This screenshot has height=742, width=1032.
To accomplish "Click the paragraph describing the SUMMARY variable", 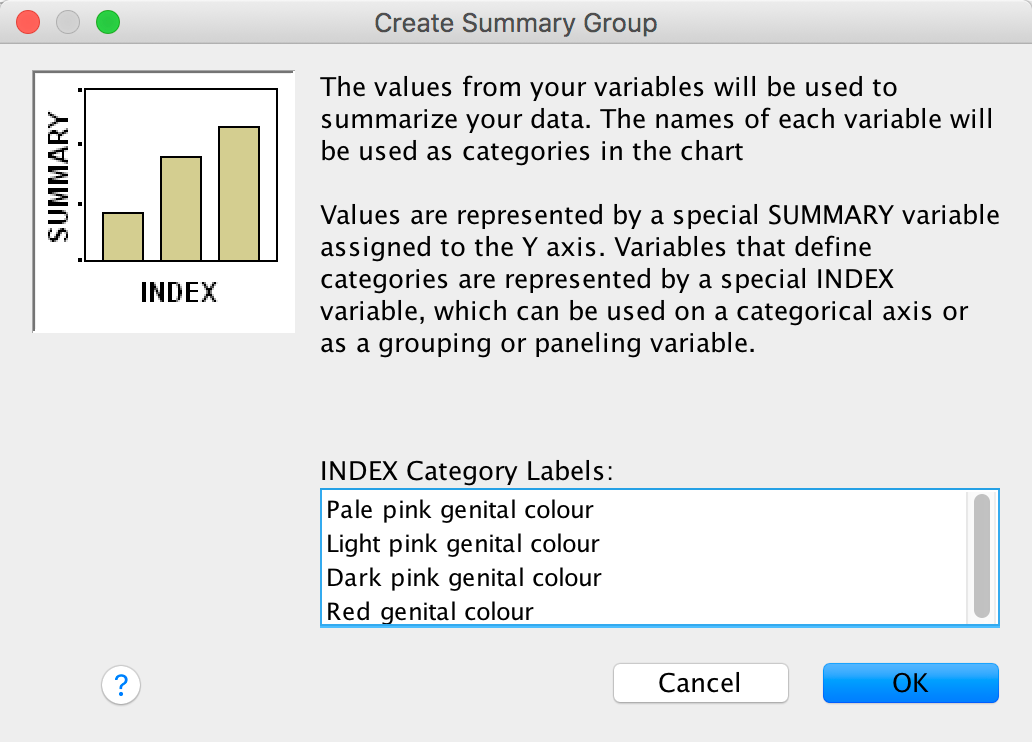I will point(658,278).
